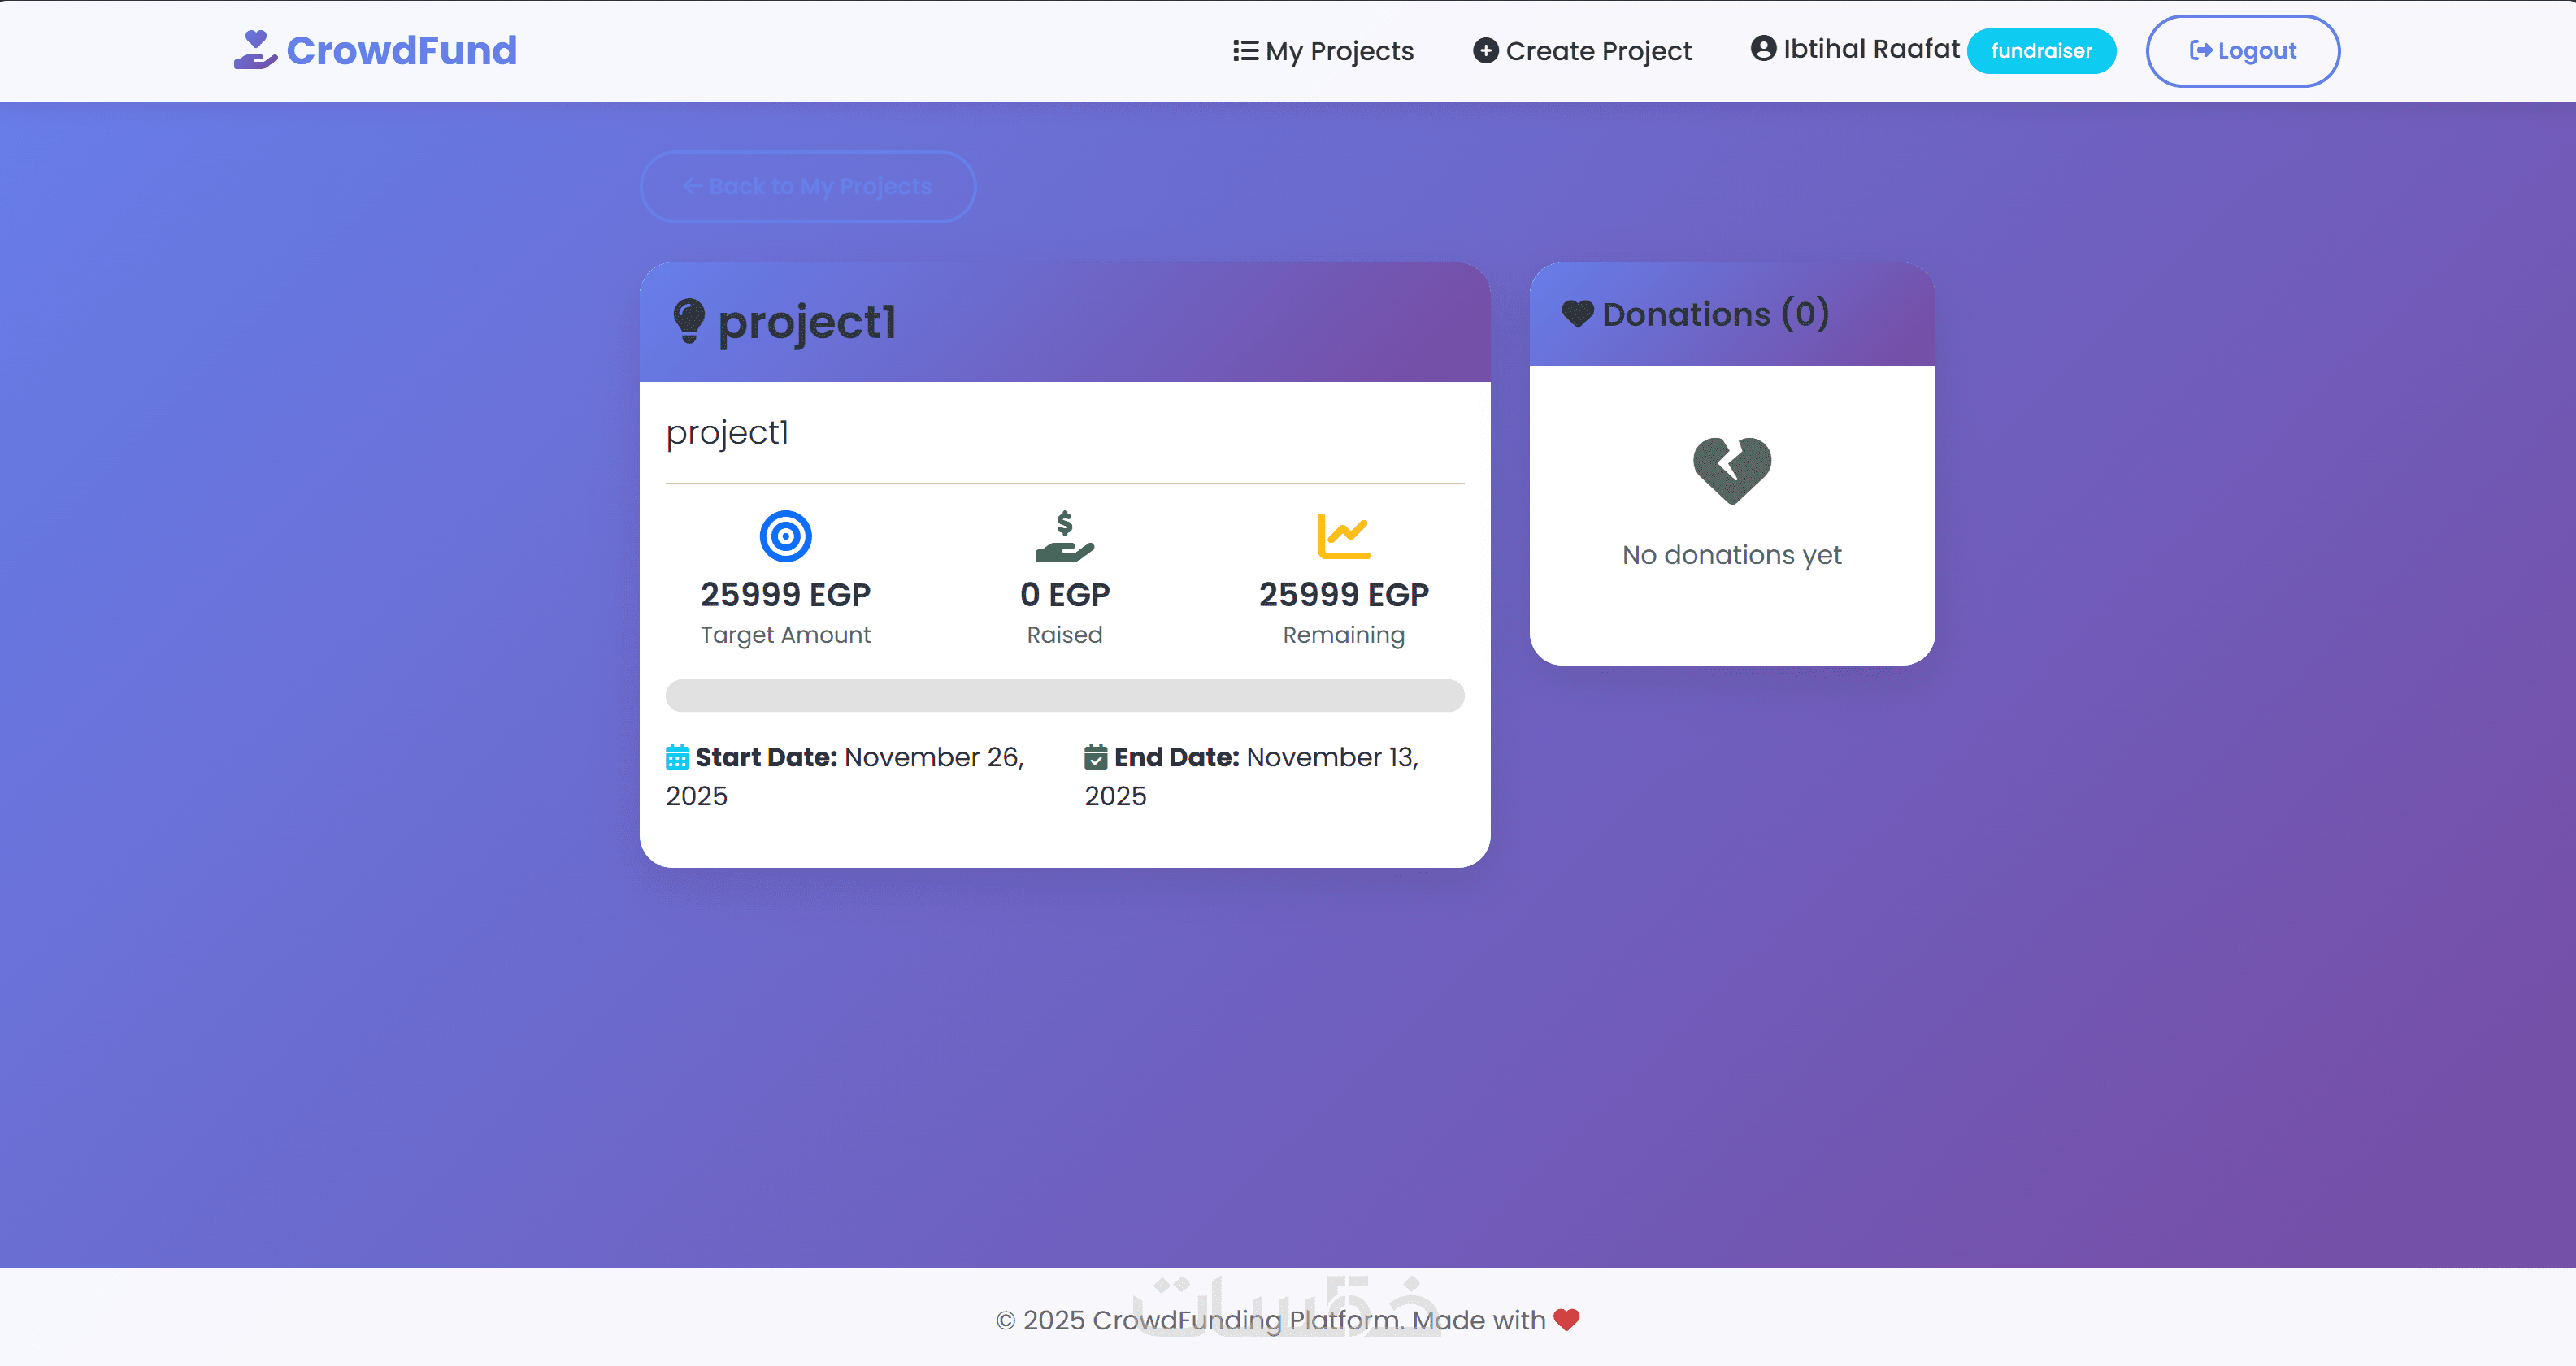Open My Projects in navigation bar
This screenshot has height=1366, width=2576.
[1323, 51]
